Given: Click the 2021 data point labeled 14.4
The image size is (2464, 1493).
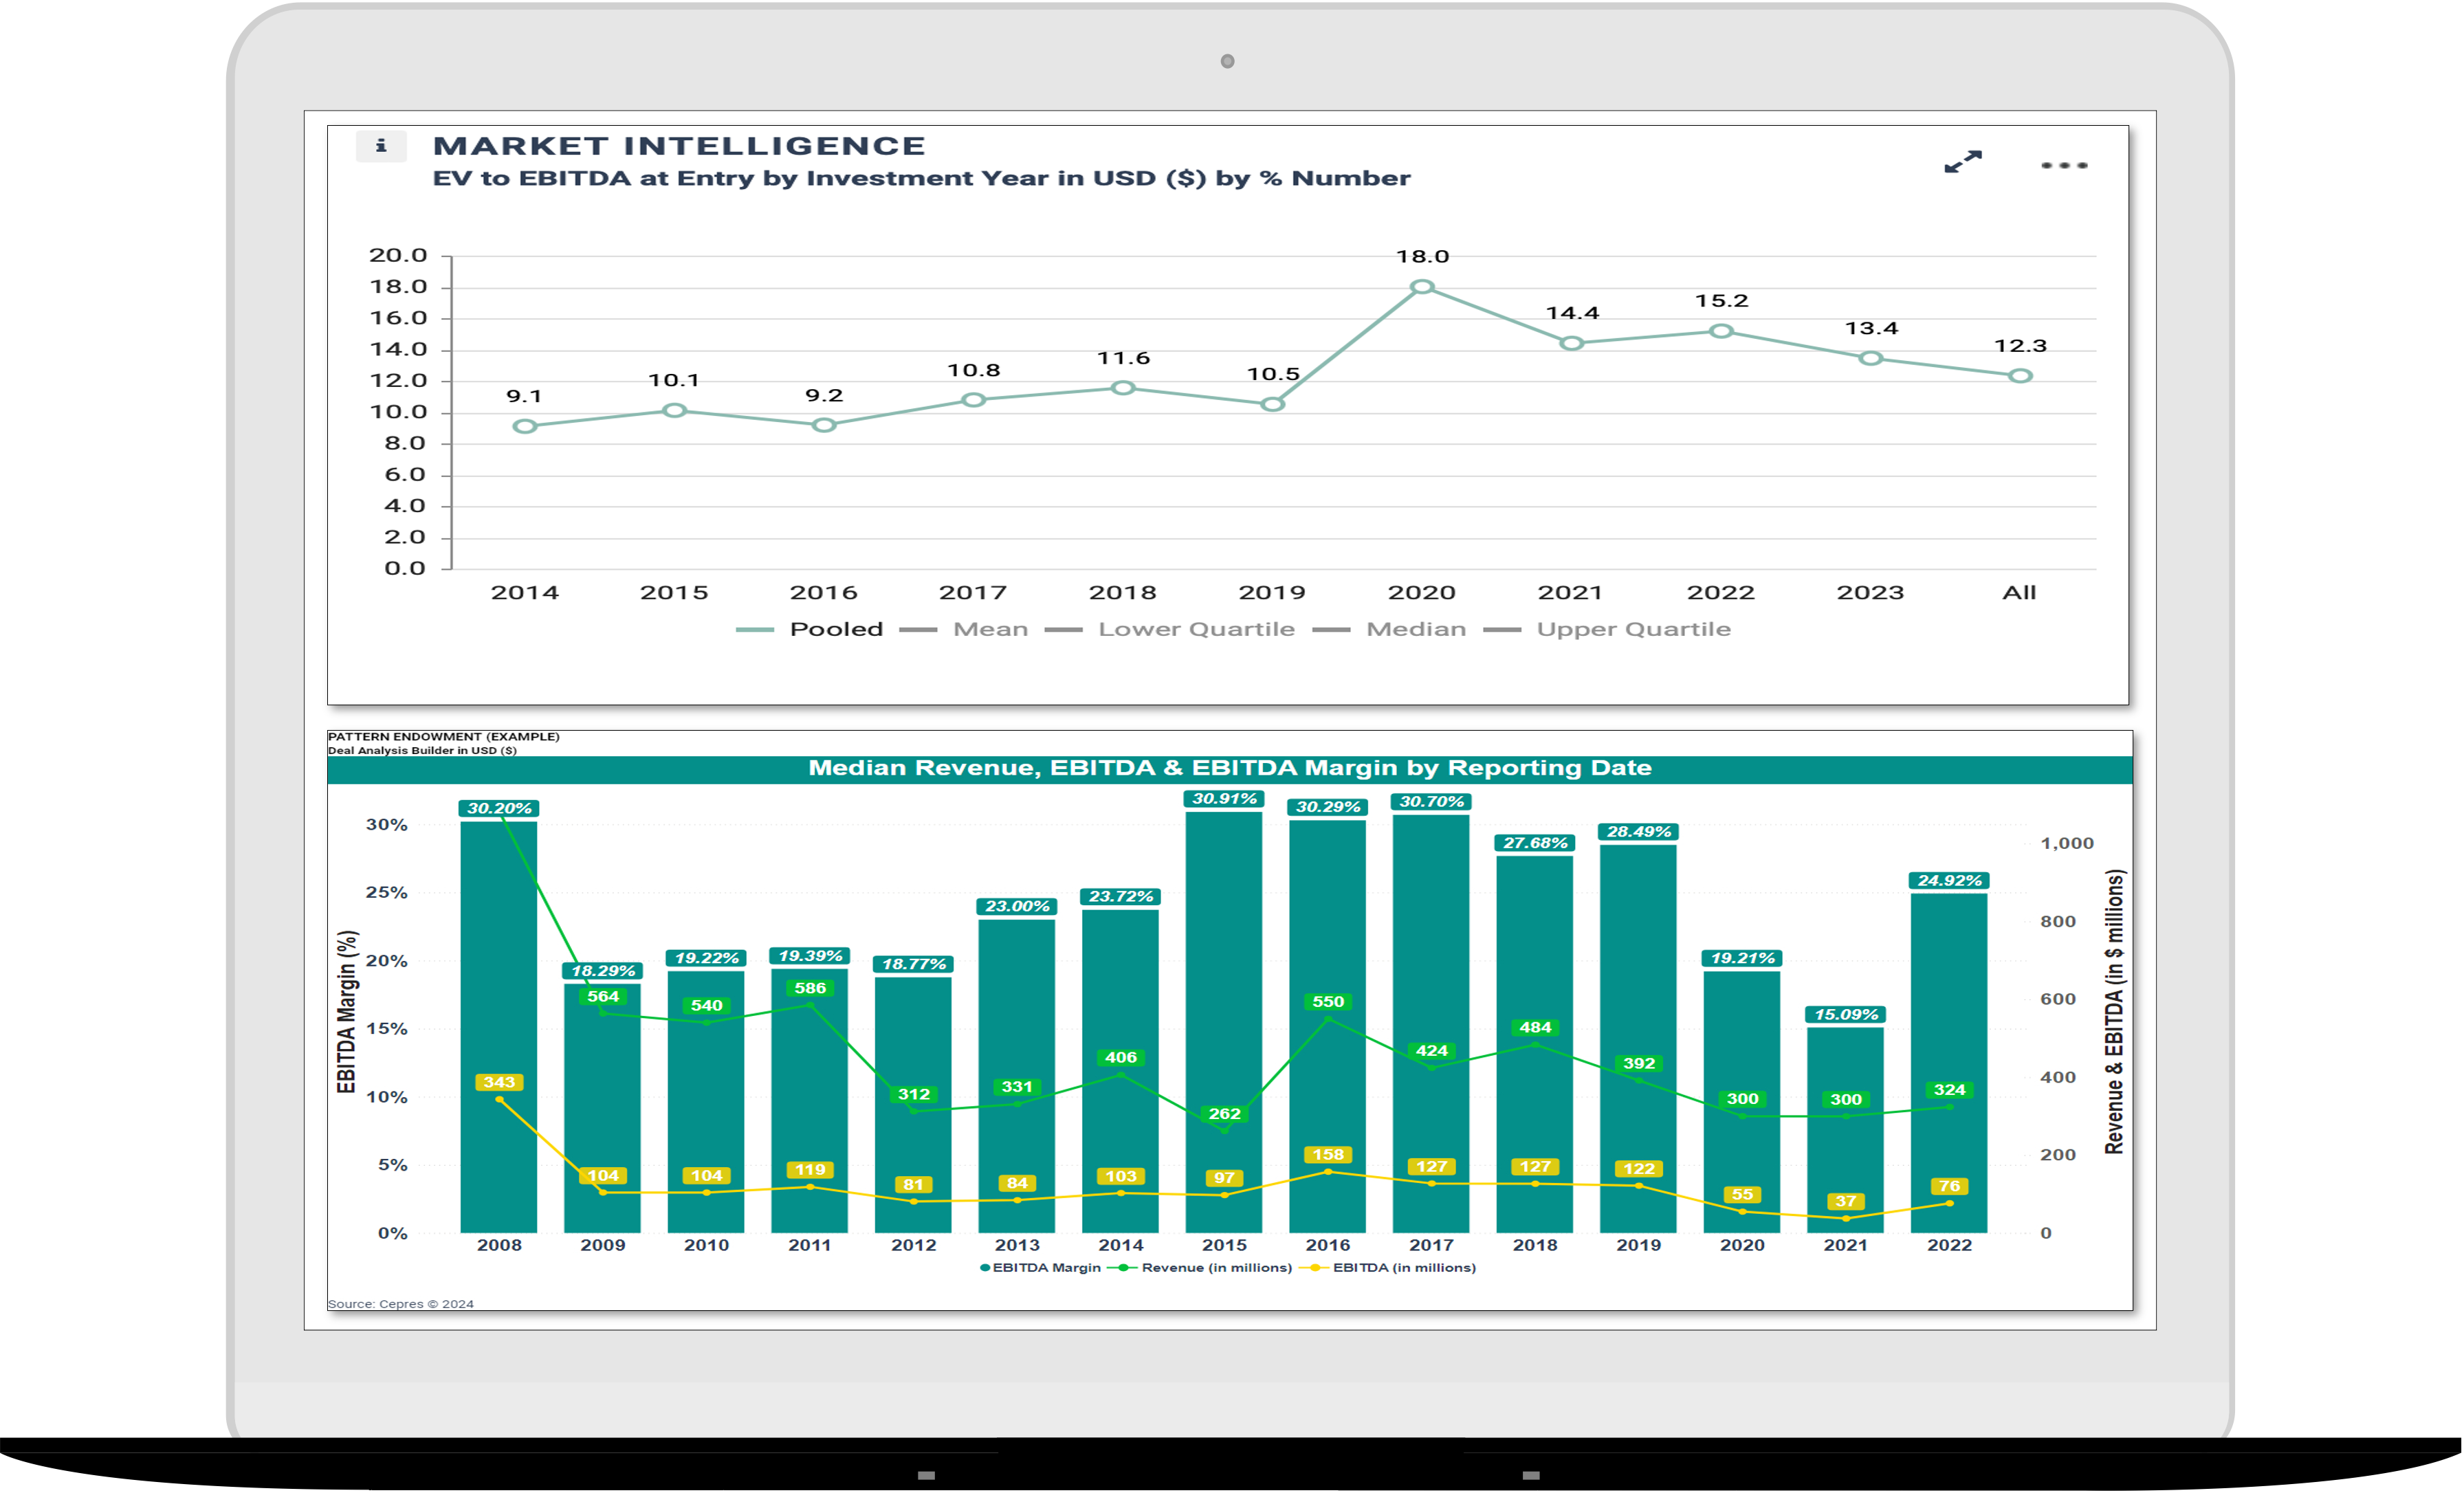Looking at the screenshot, I should pos(1572,343).
